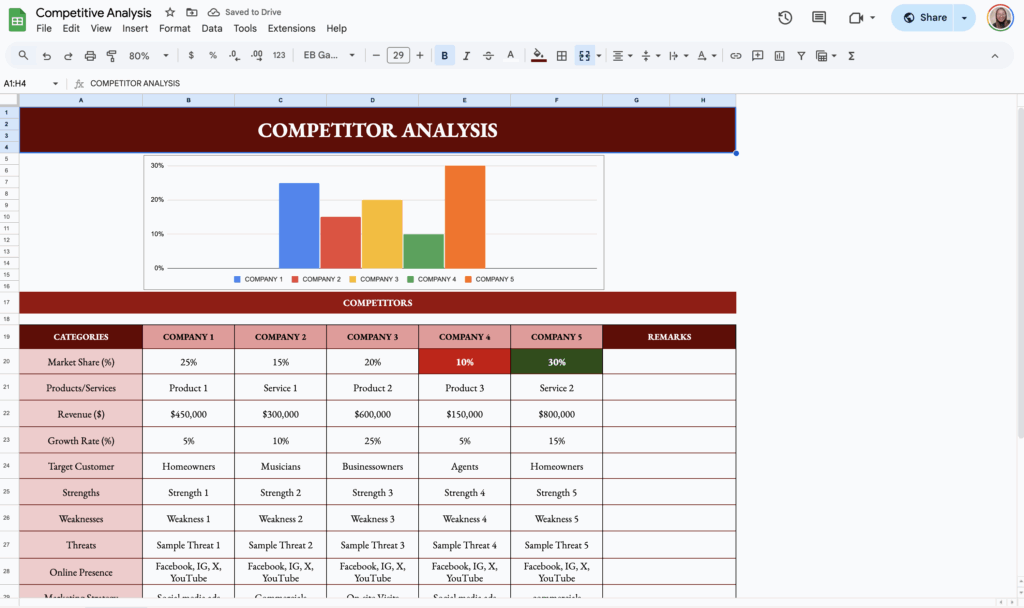Toggle italic formatting
Screen dimensions: 1024x608
click(466, 55)
